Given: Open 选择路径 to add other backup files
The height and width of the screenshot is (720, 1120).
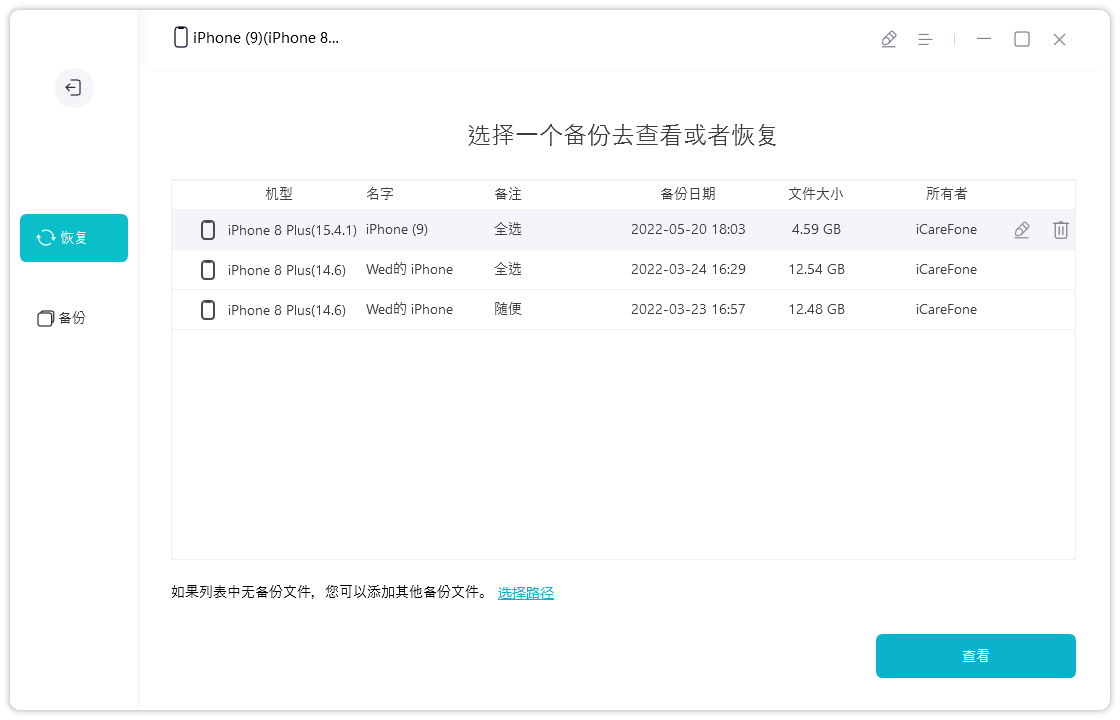Looking at the screenshot, I should point(525,592).
